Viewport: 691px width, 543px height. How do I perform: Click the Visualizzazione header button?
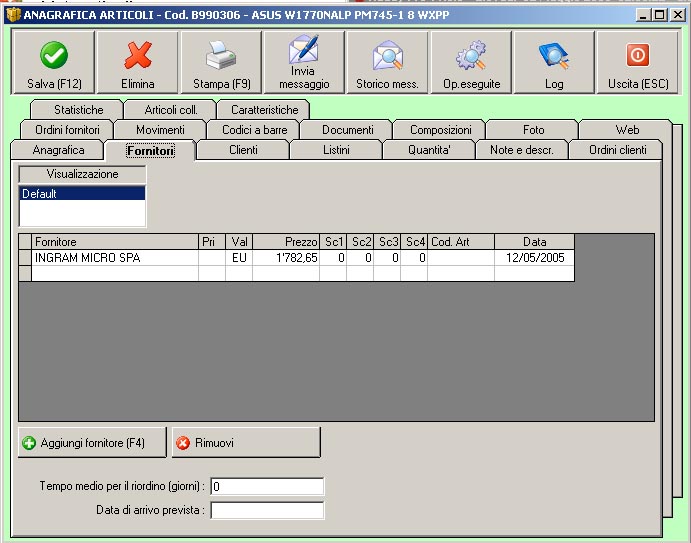[82, 174]
